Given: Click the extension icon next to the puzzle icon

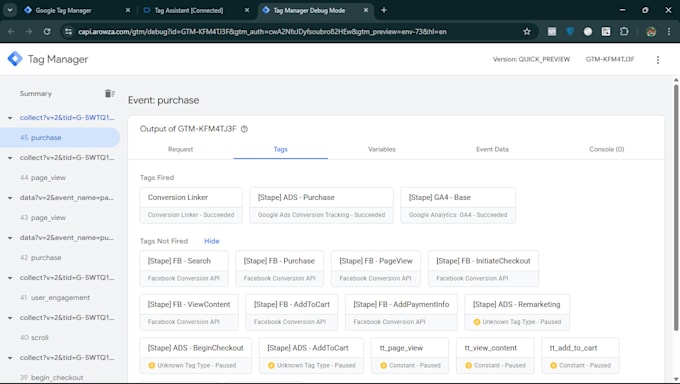Looking at the screenshot, I should pyautogui.click(x=606, y=32).
